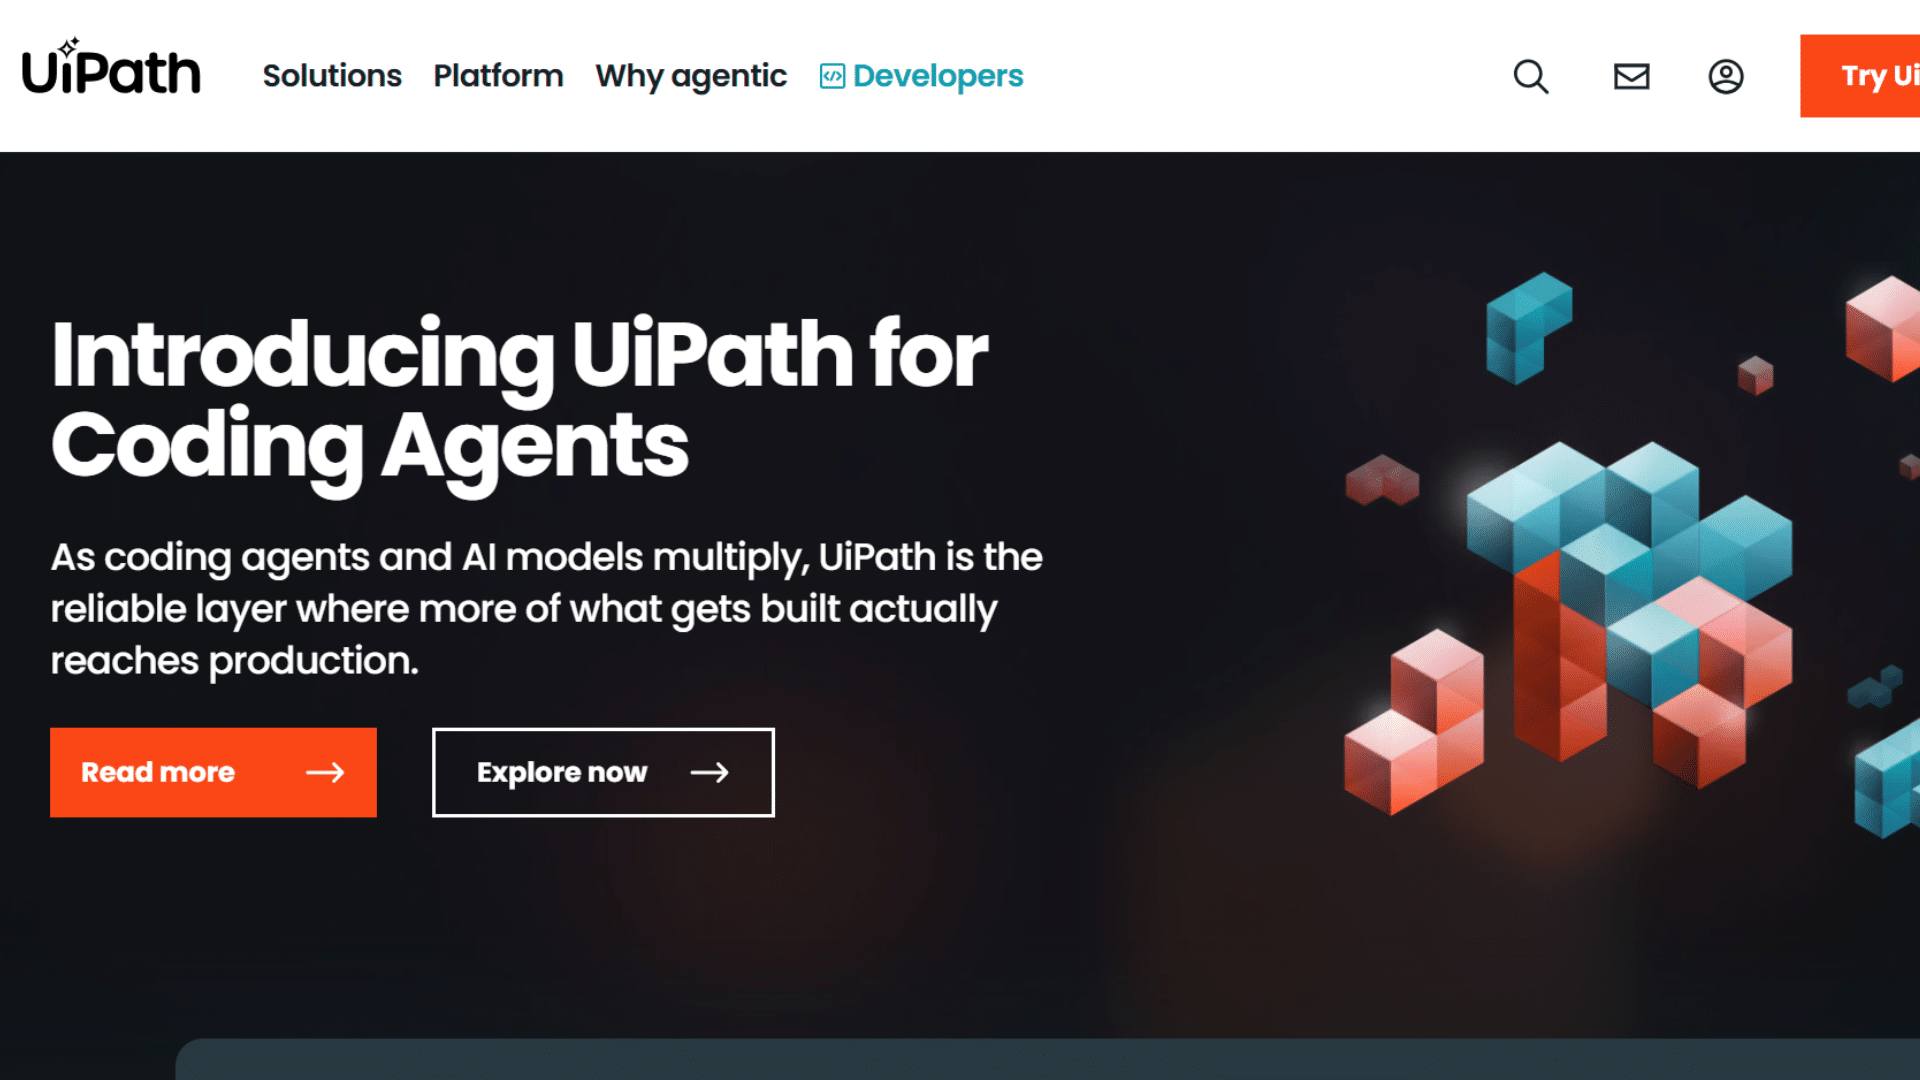The height and width of the screenshot is (1080, 1920).
Task: Click the code icon beside Developers
Action: 832,76
